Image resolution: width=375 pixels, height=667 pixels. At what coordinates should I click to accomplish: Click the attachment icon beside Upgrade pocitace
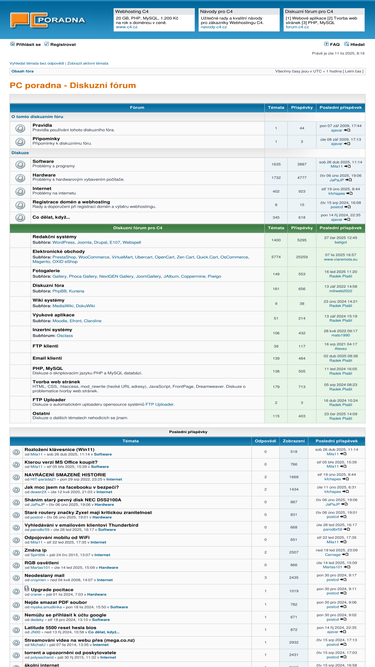pyautogui.click(x=27, y=589)
